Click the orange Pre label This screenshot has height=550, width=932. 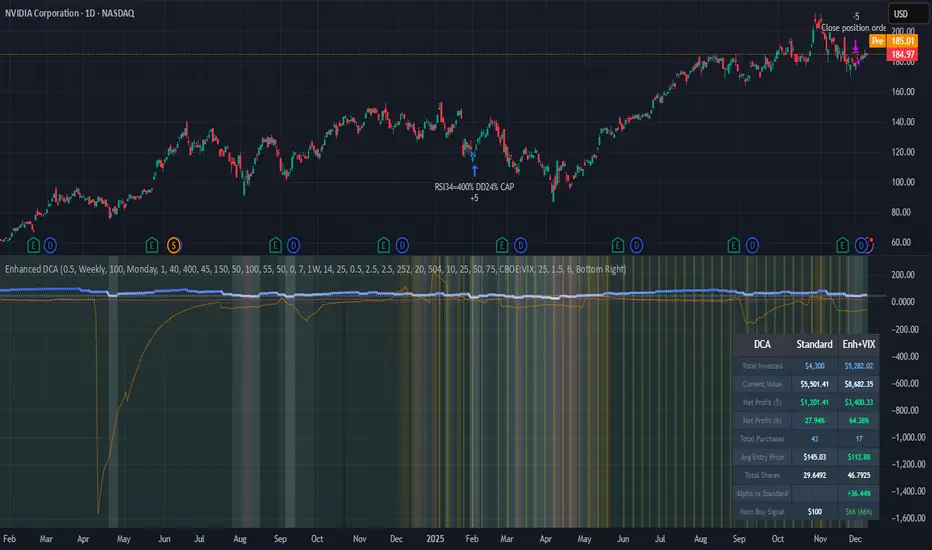click(x=877, y=41)
